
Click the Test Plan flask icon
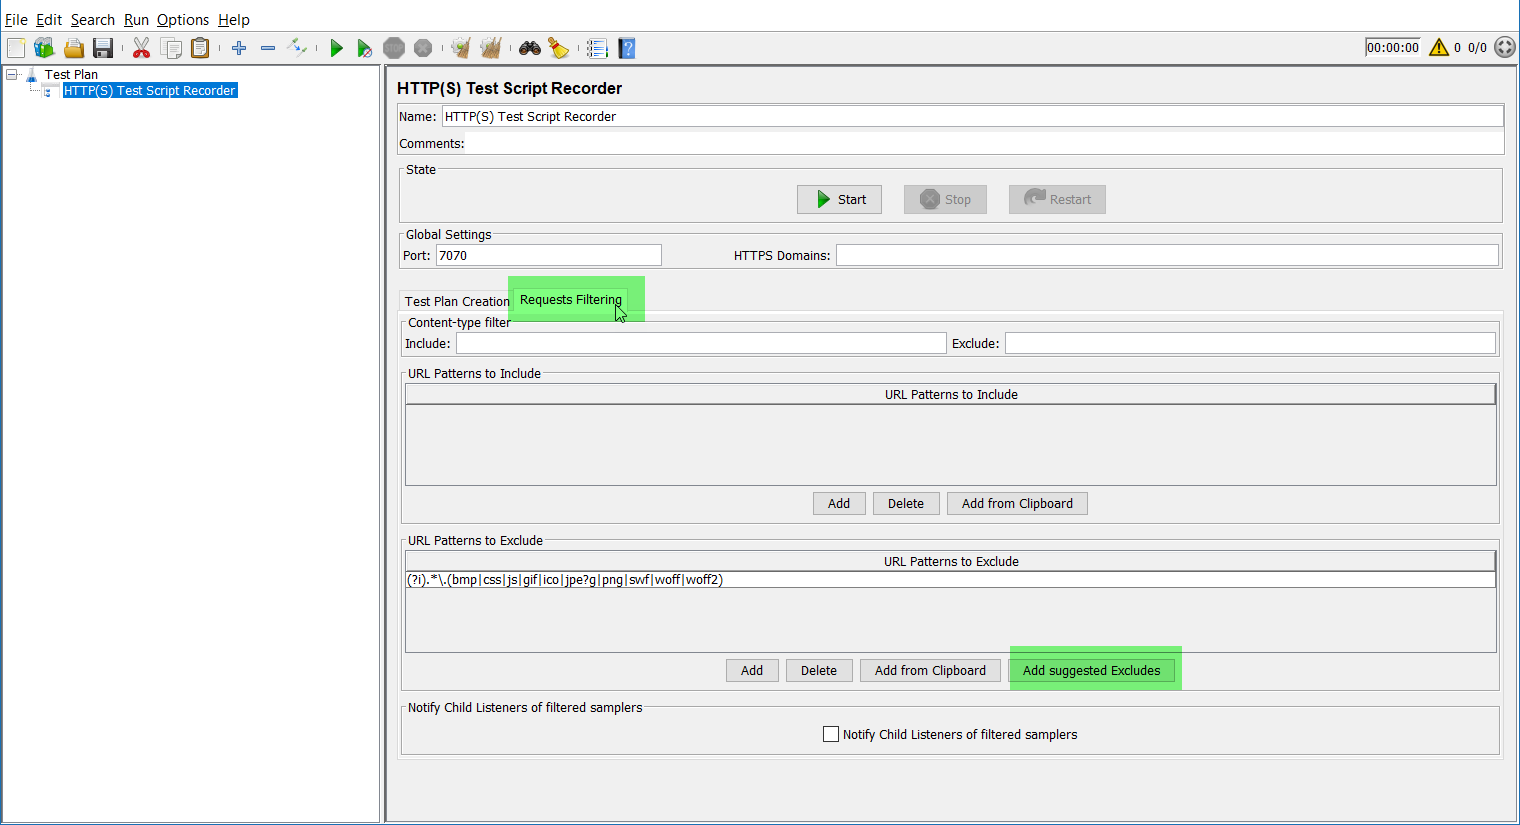(x=31, y=75)
